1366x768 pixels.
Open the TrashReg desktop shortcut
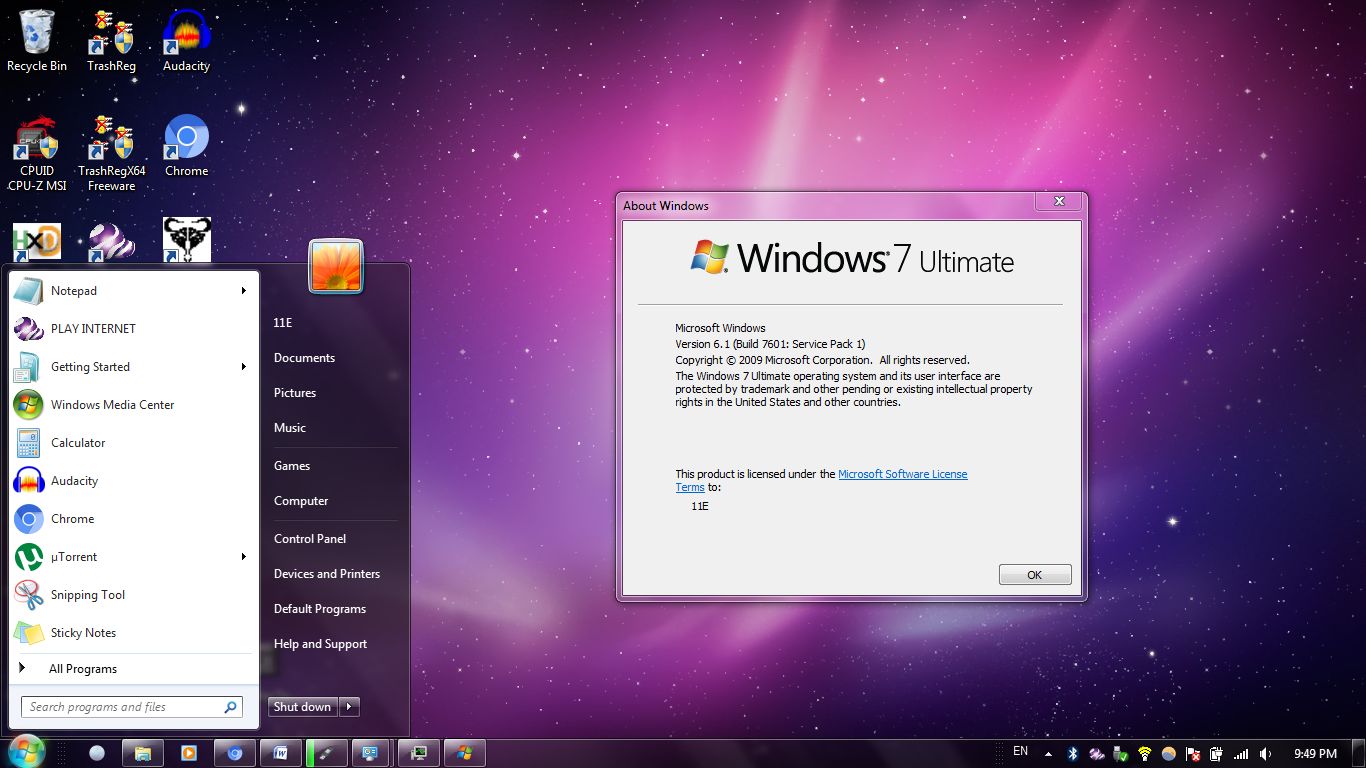tap(111, 40)
